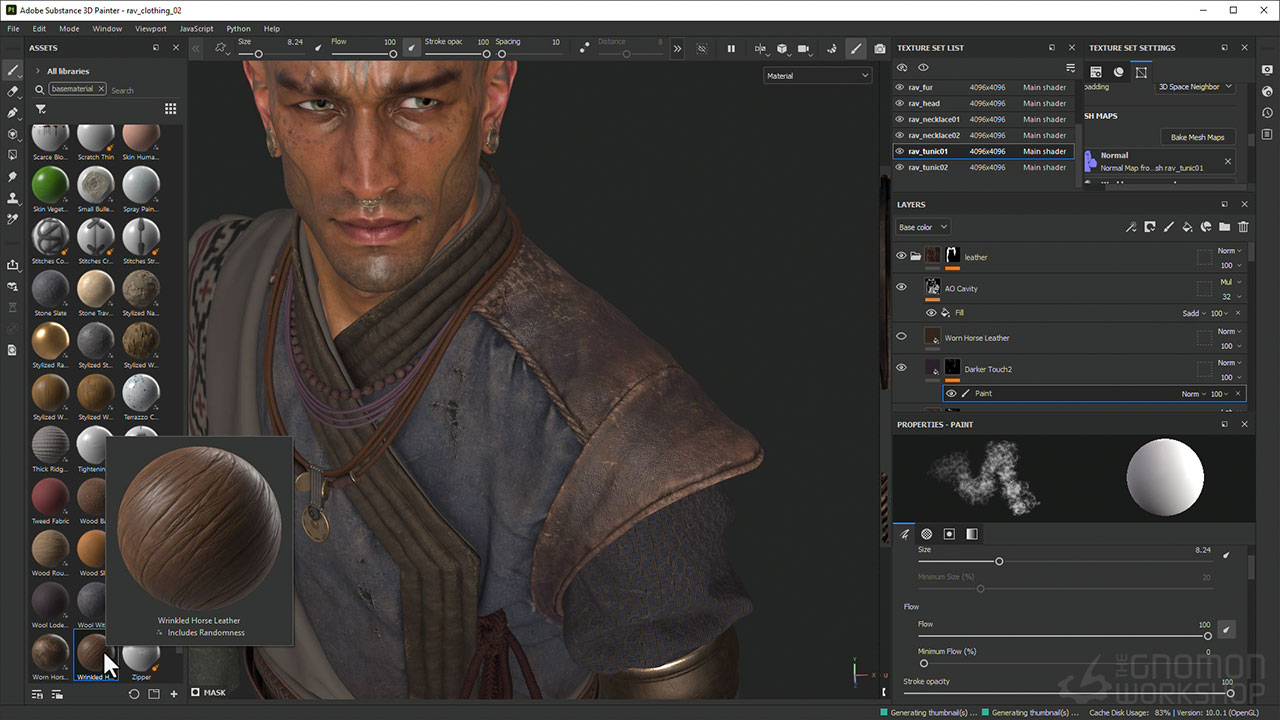Viewport: 1280px width, 720px height.
Task: Open the Base color channel dropdown
Action: [x=922, y=227]
